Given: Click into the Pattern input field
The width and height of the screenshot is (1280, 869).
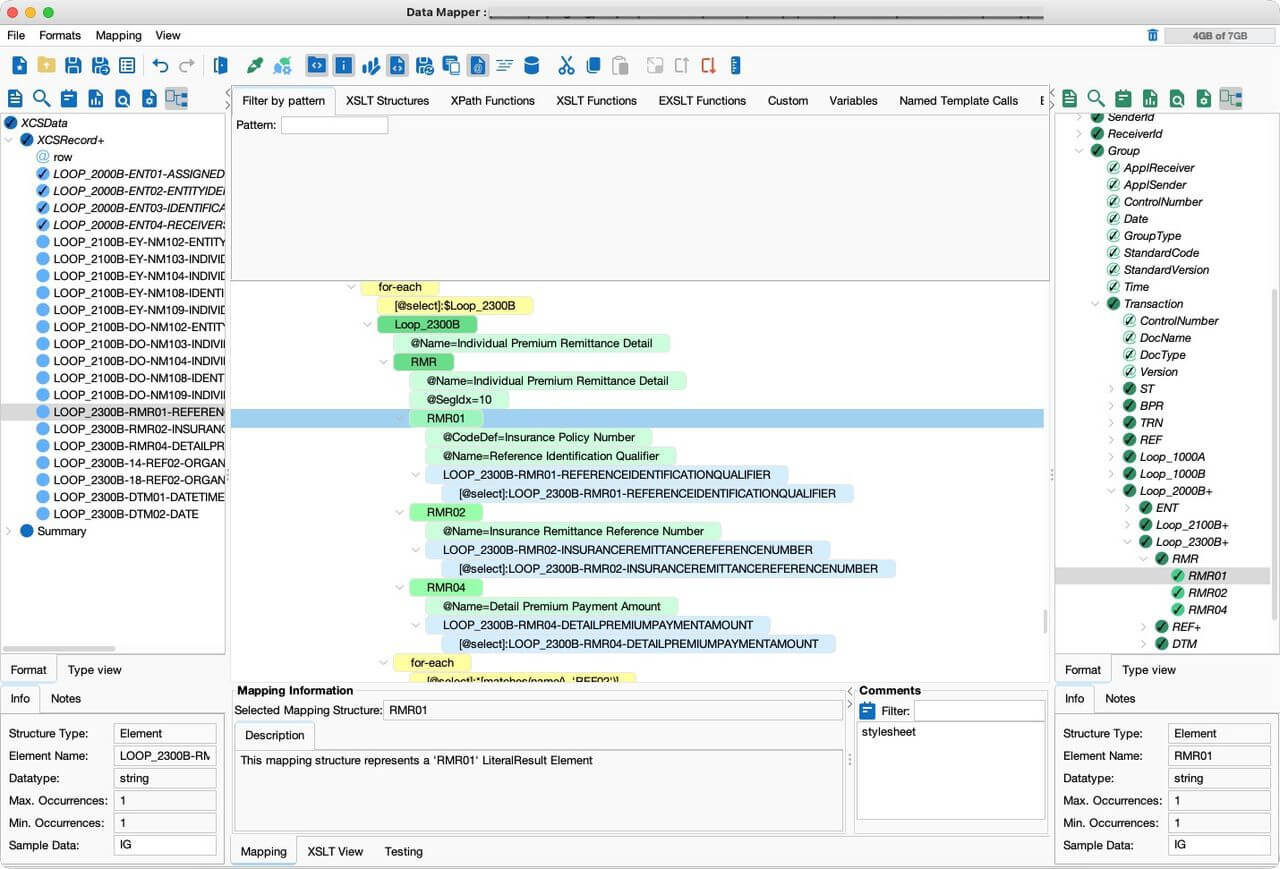Looking at the screenshot, I should (x=334, y=126).
